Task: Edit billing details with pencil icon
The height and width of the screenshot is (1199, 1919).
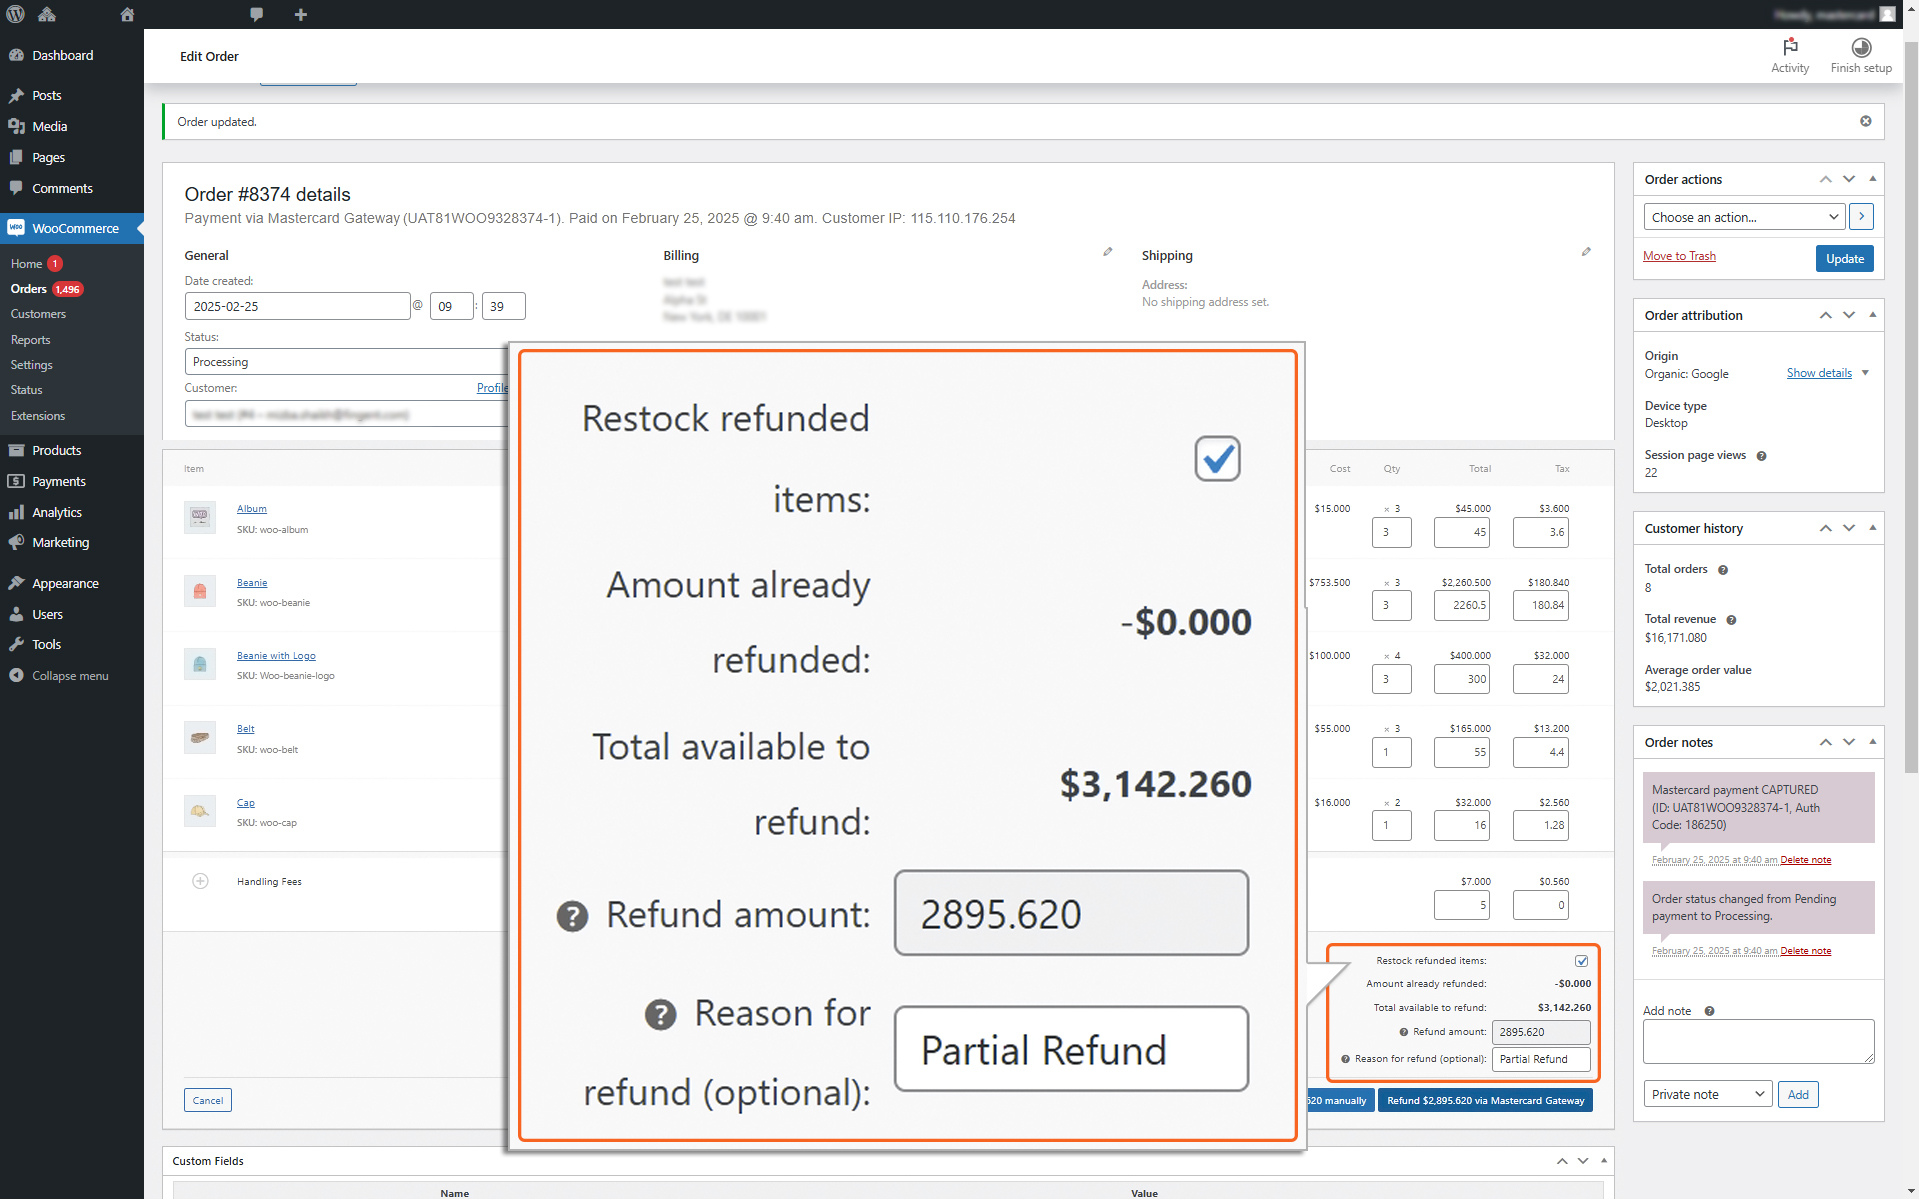Action: (x=1107, y=252)
